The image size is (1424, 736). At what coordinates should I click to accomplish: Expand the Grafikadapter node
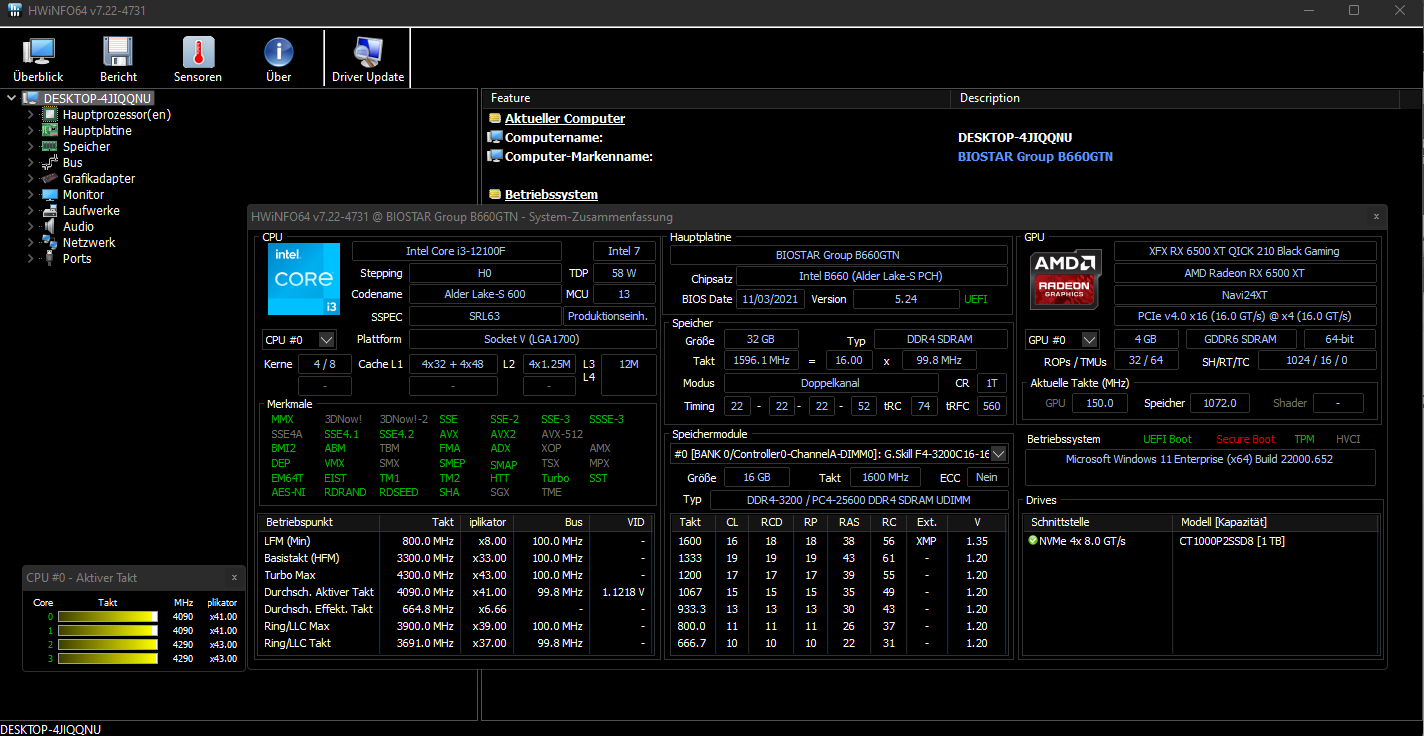31,179
